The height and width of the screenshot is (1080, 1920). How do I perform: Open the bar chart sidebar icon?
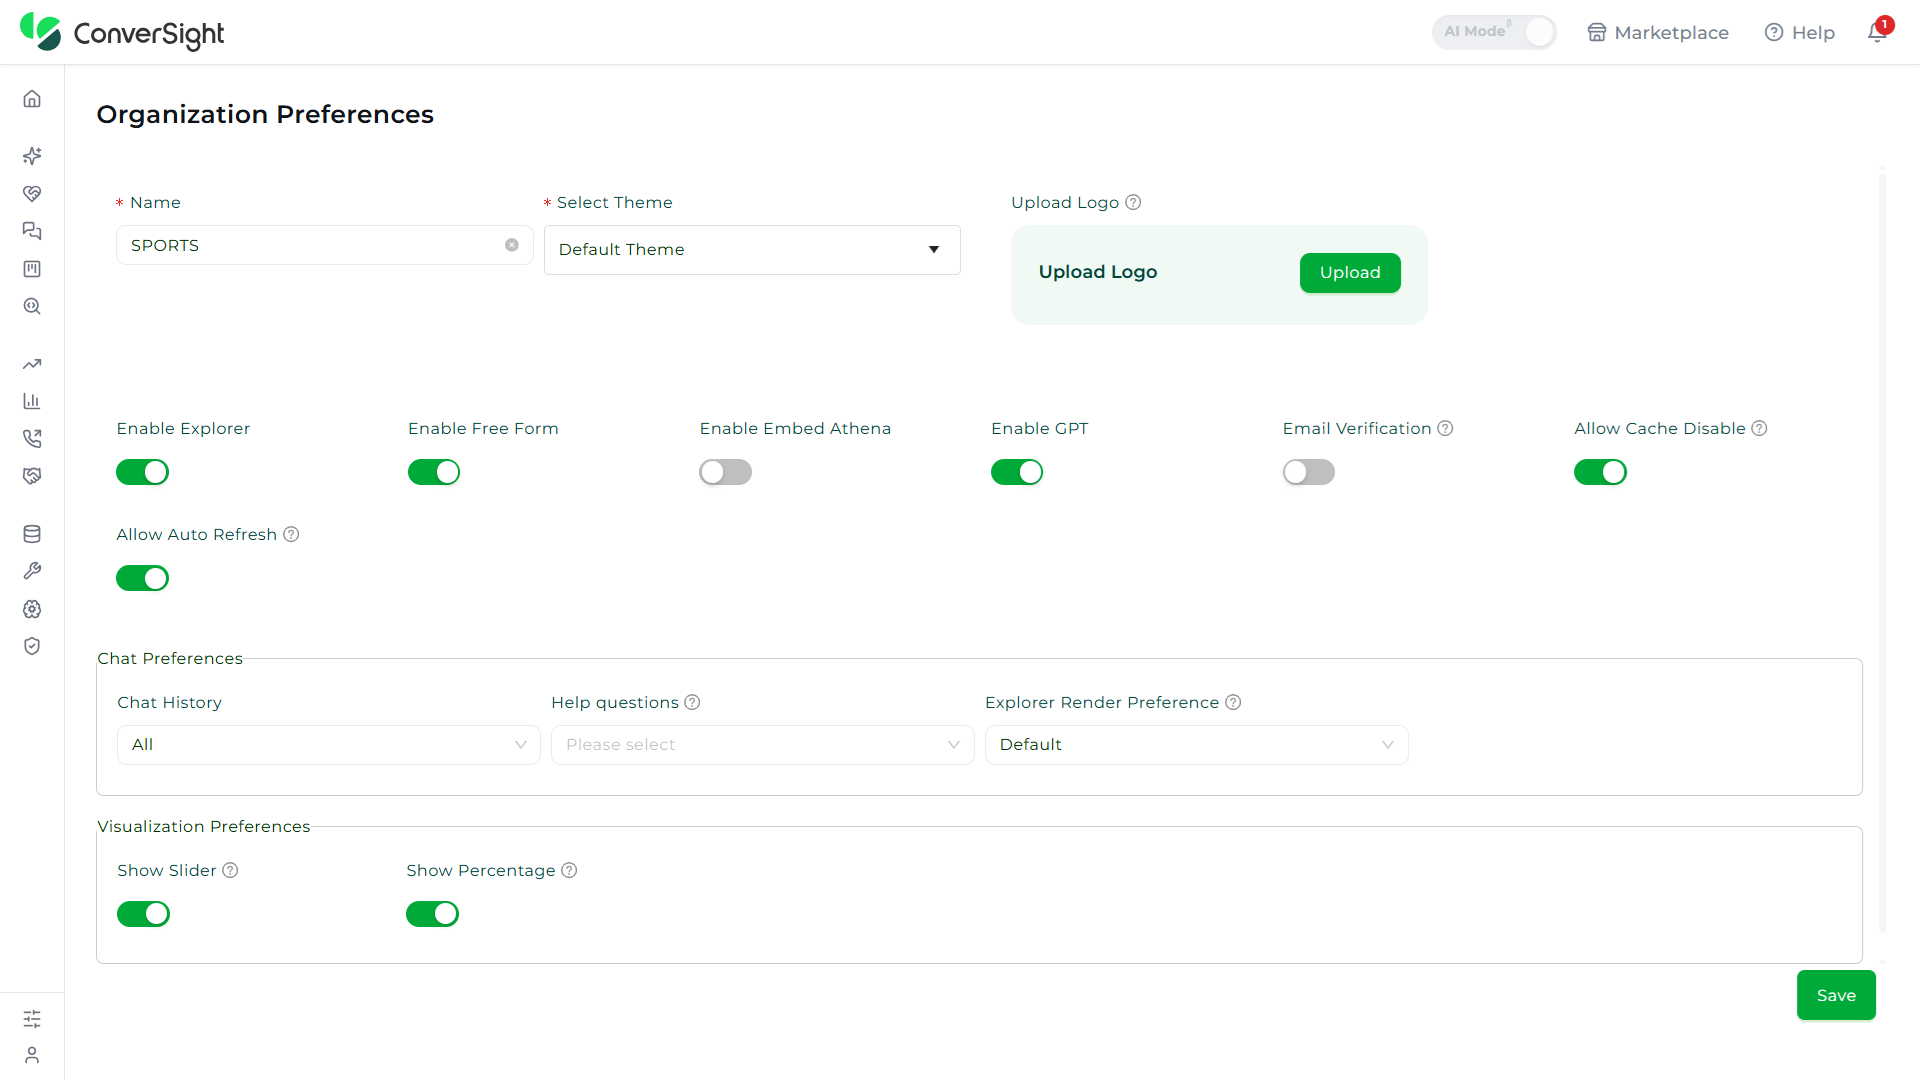32,401
